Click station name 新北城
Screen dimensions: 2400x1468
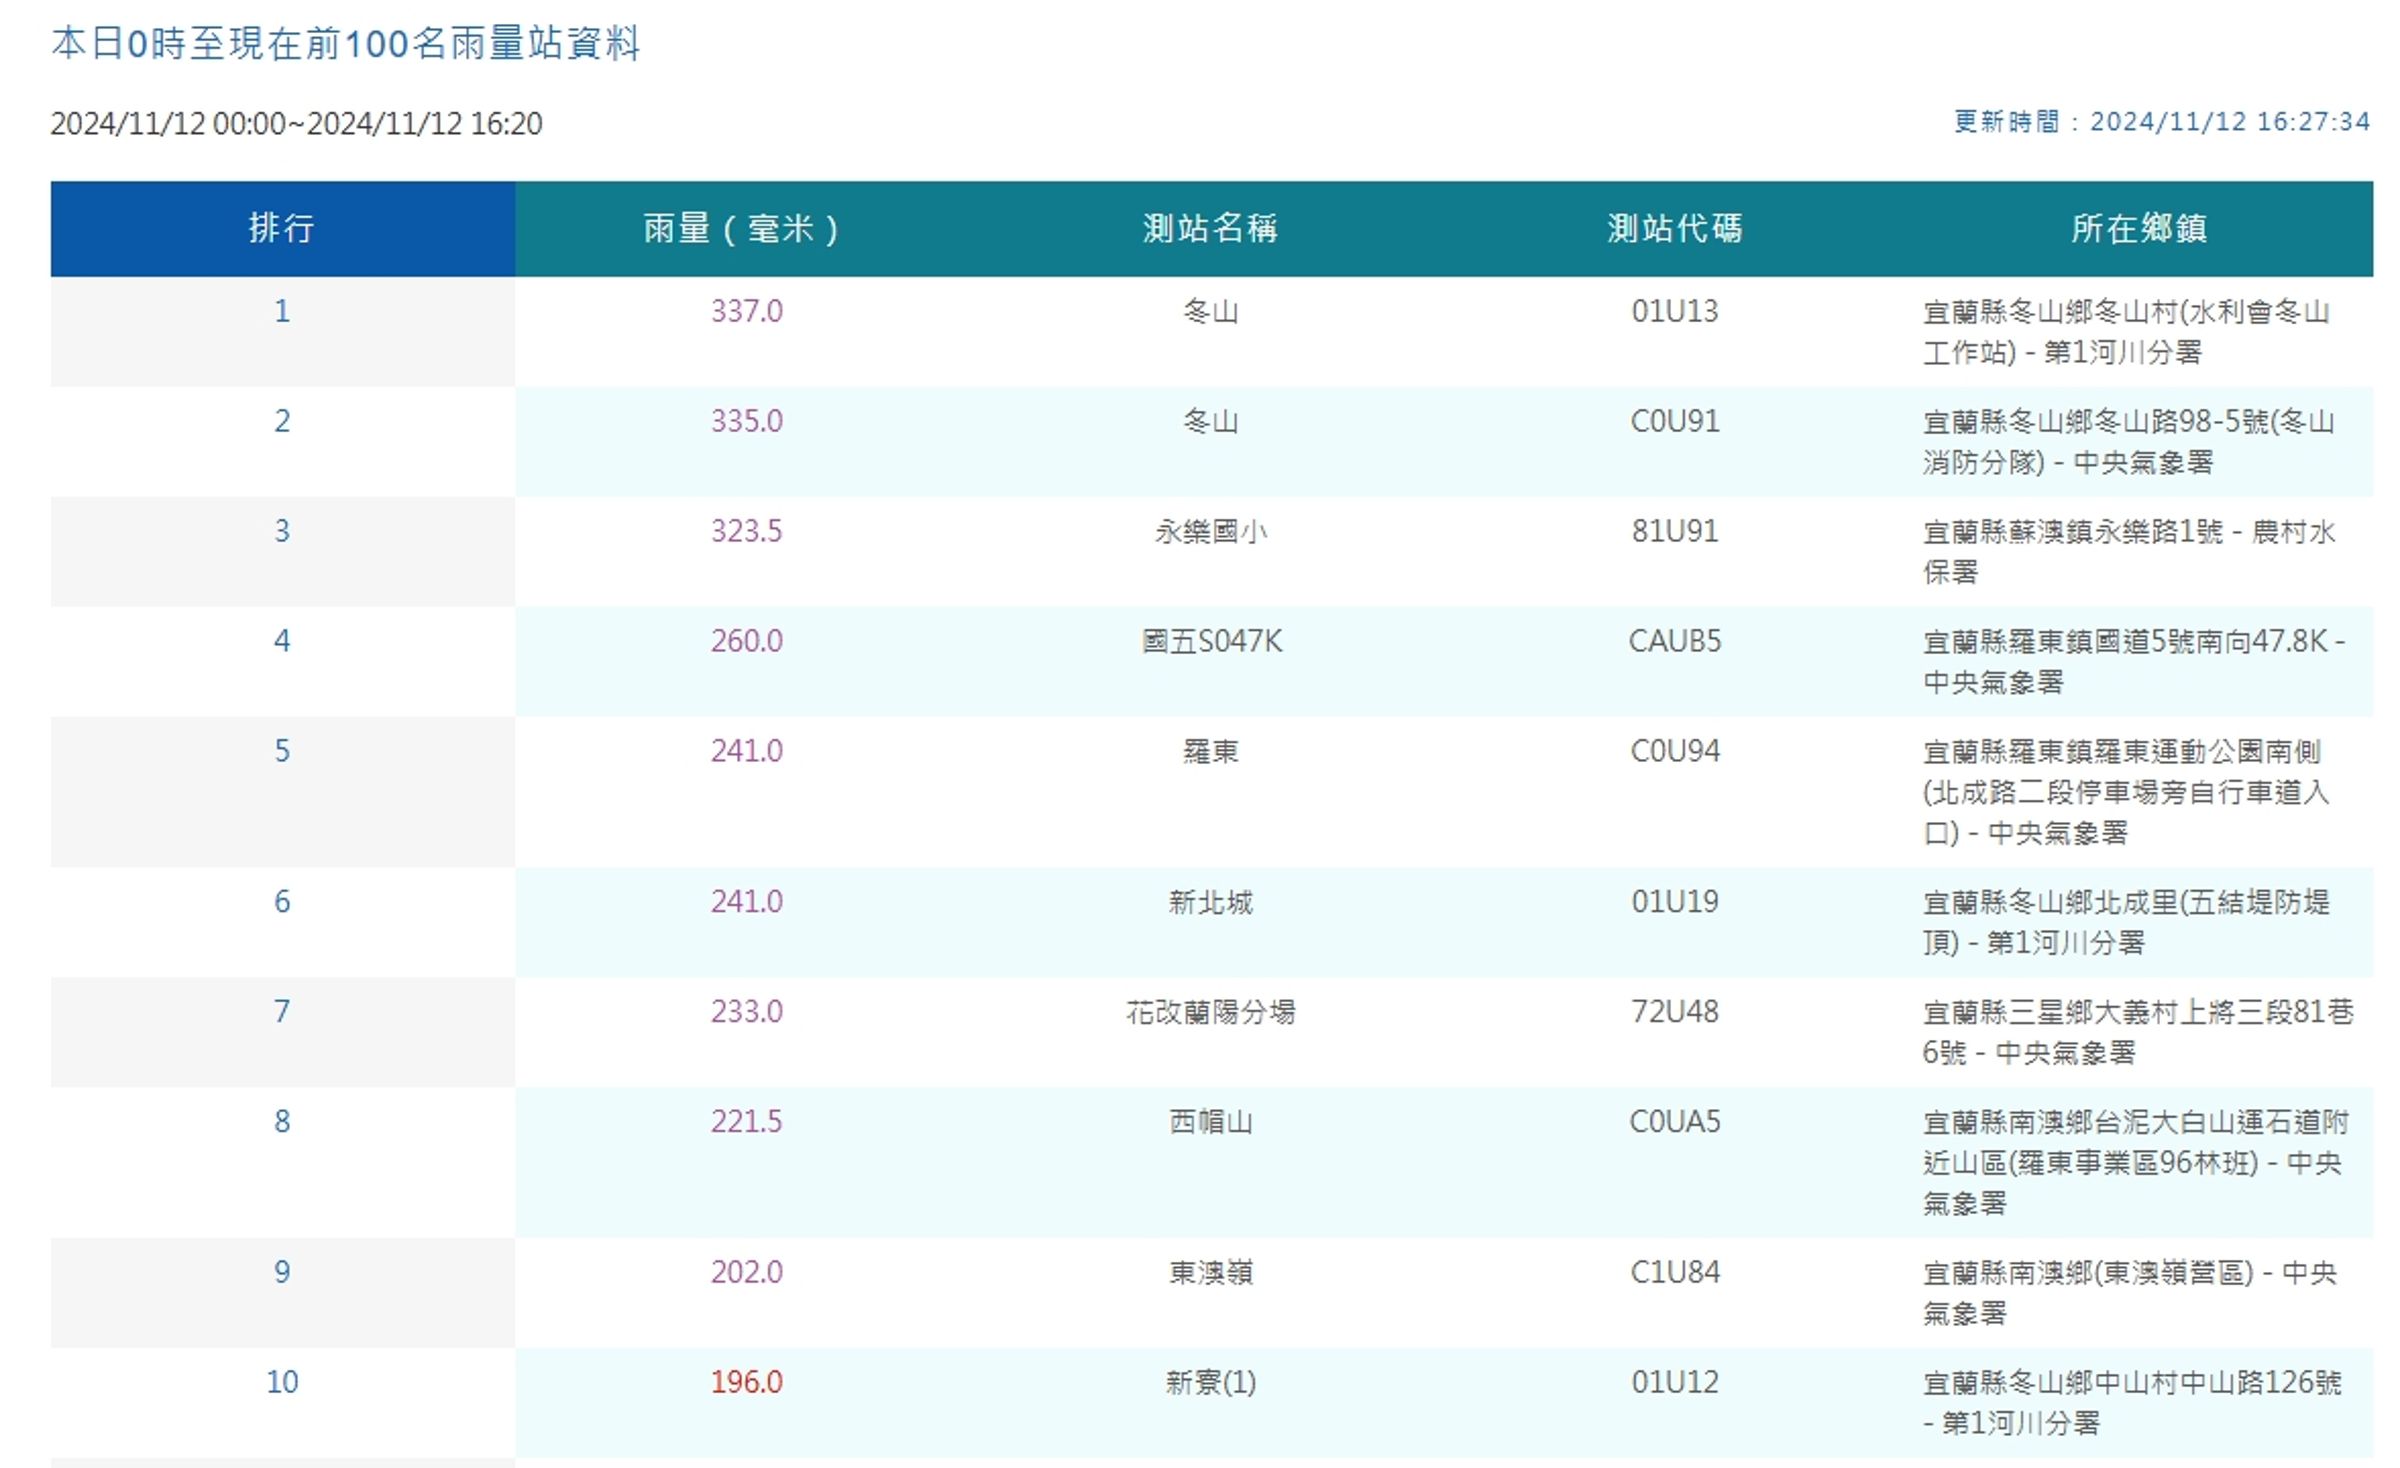tap(1211, 903)
